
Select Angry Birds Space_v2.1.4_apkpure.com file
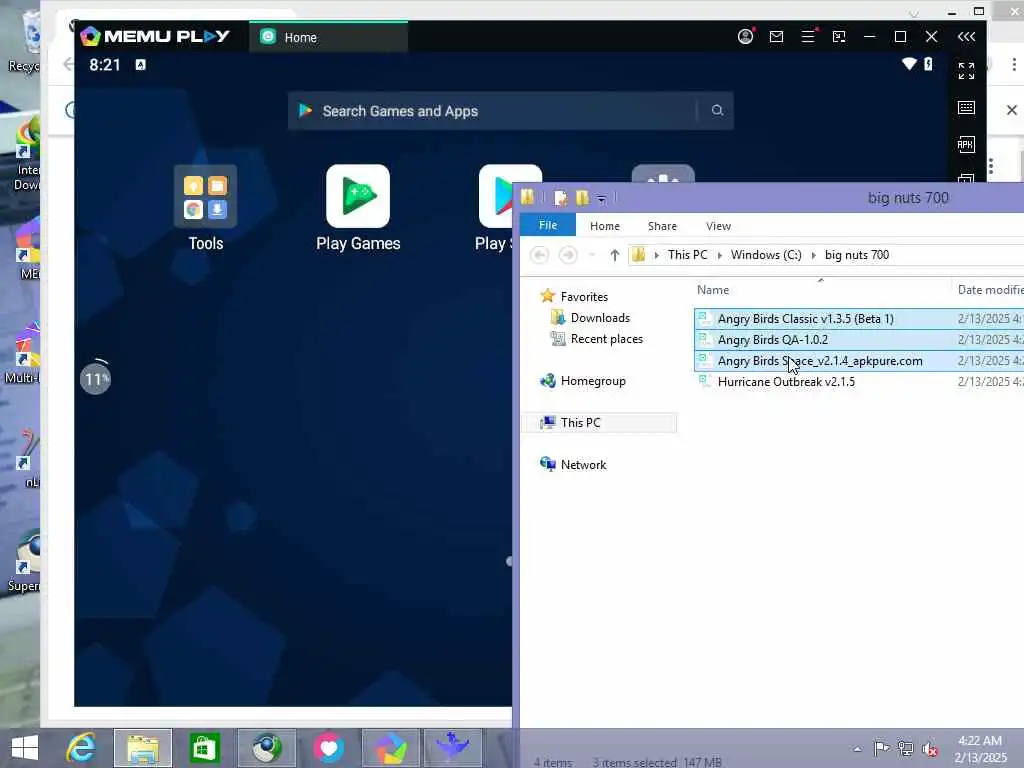[x=820, y=360]
